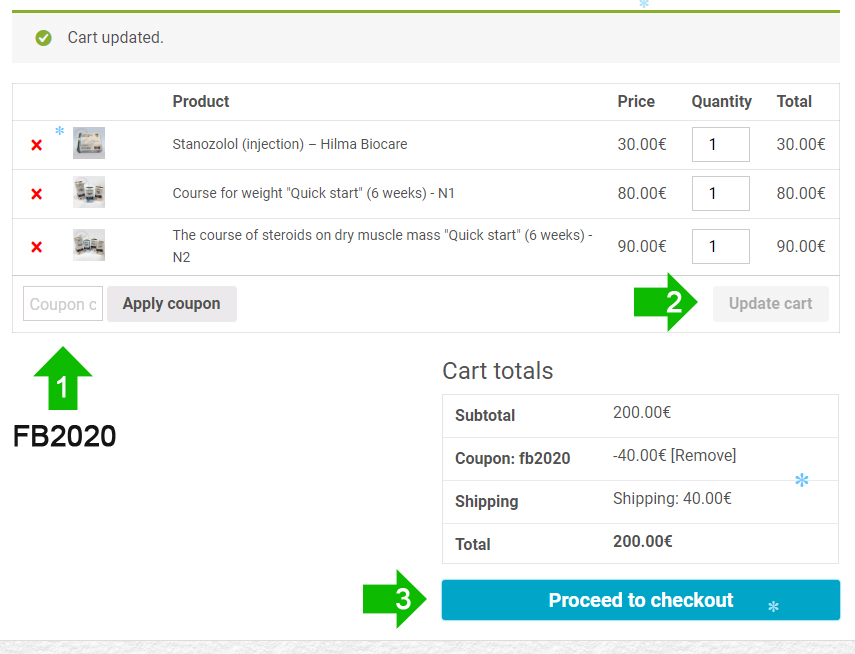Image resolution: width=855 pixels, height=654 pixels.
Task: Remove the fb2020 coupon
Action: click(x=703, y=456)
